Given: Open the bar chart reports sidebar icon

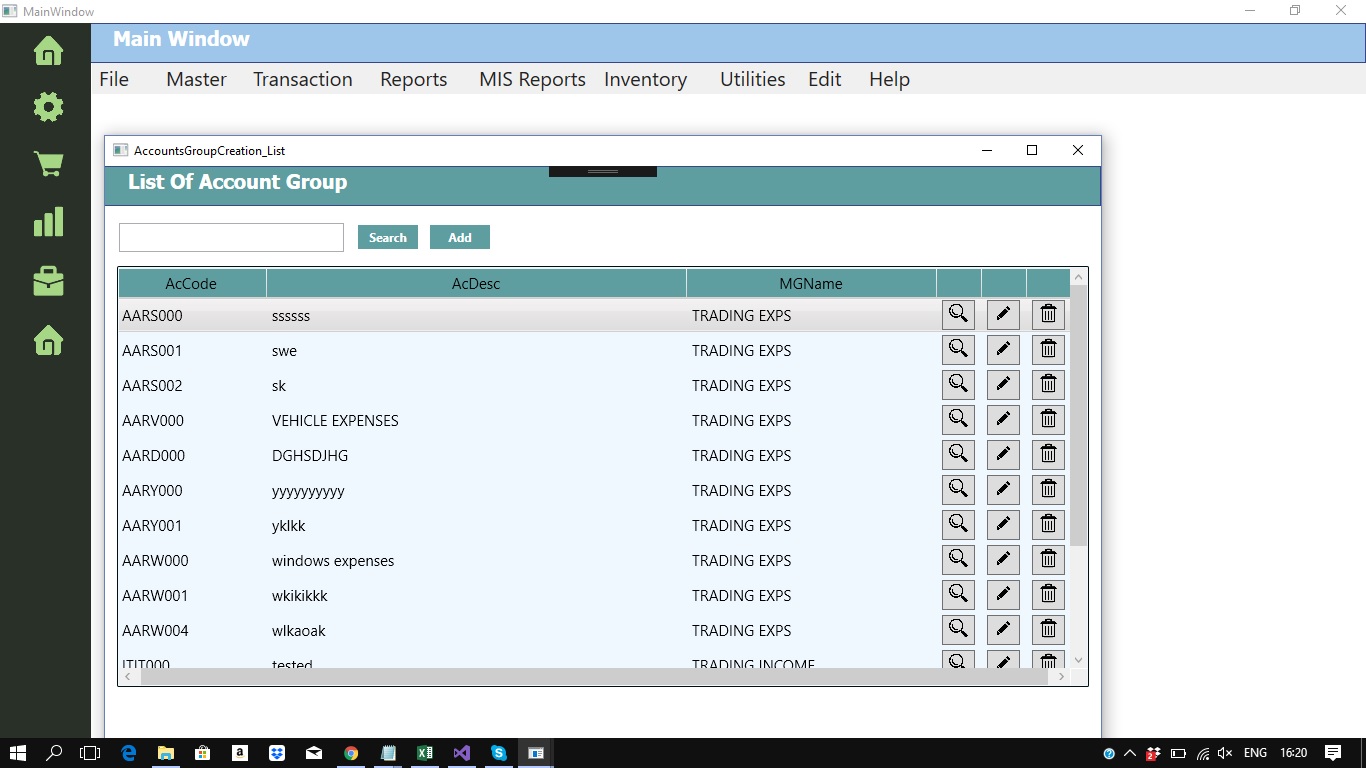Looking at the screenshot, I should coord(47,222).
